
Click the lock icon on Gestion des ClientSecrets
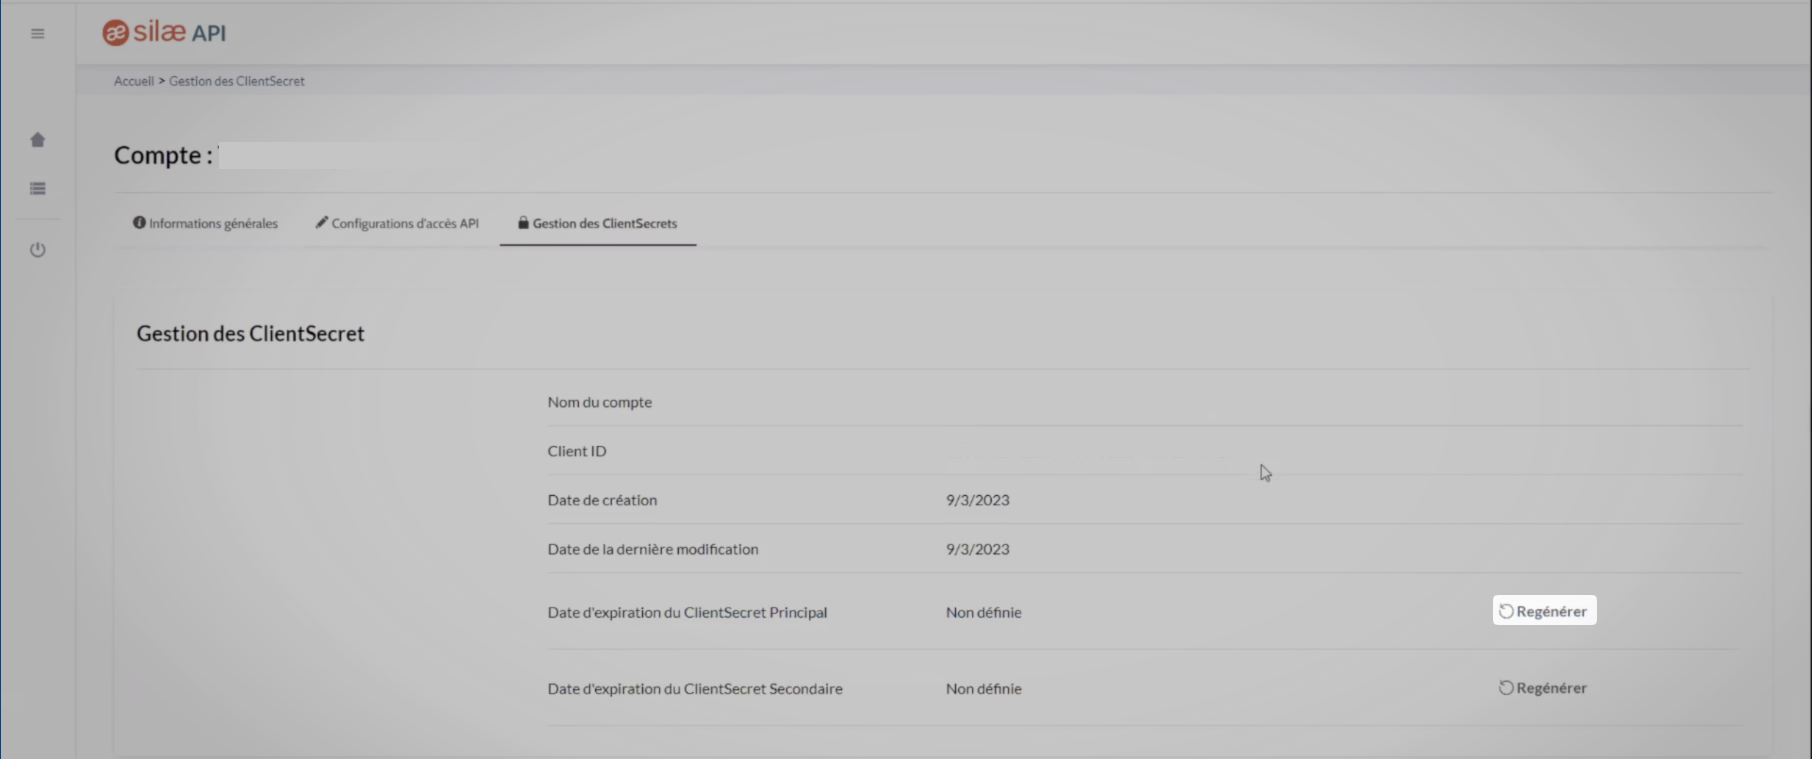[x=523, y=223]
